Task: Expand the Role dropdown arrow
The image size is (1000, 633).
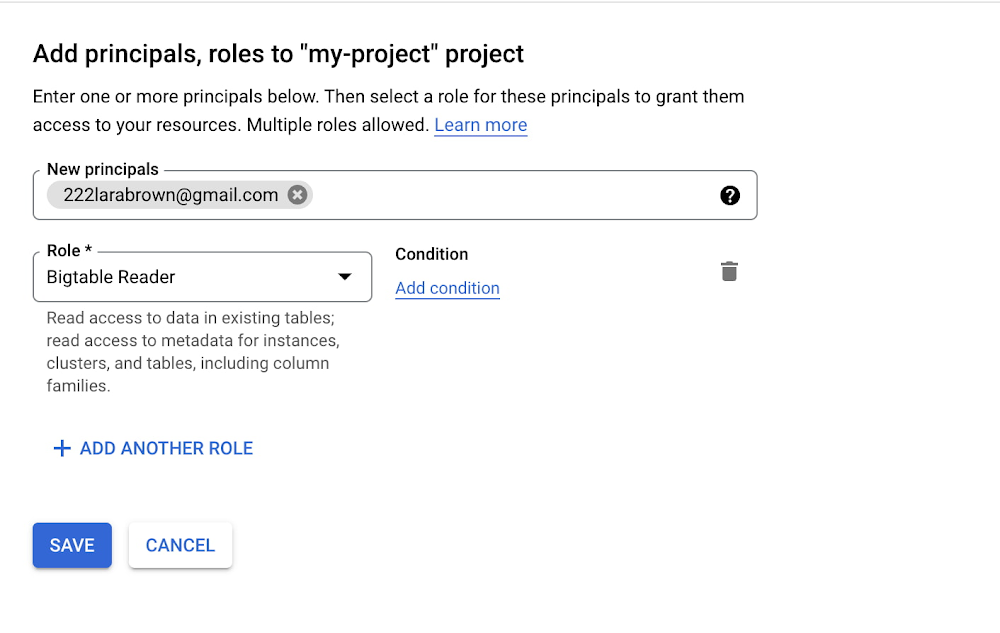Action: [x=344, y=277]
